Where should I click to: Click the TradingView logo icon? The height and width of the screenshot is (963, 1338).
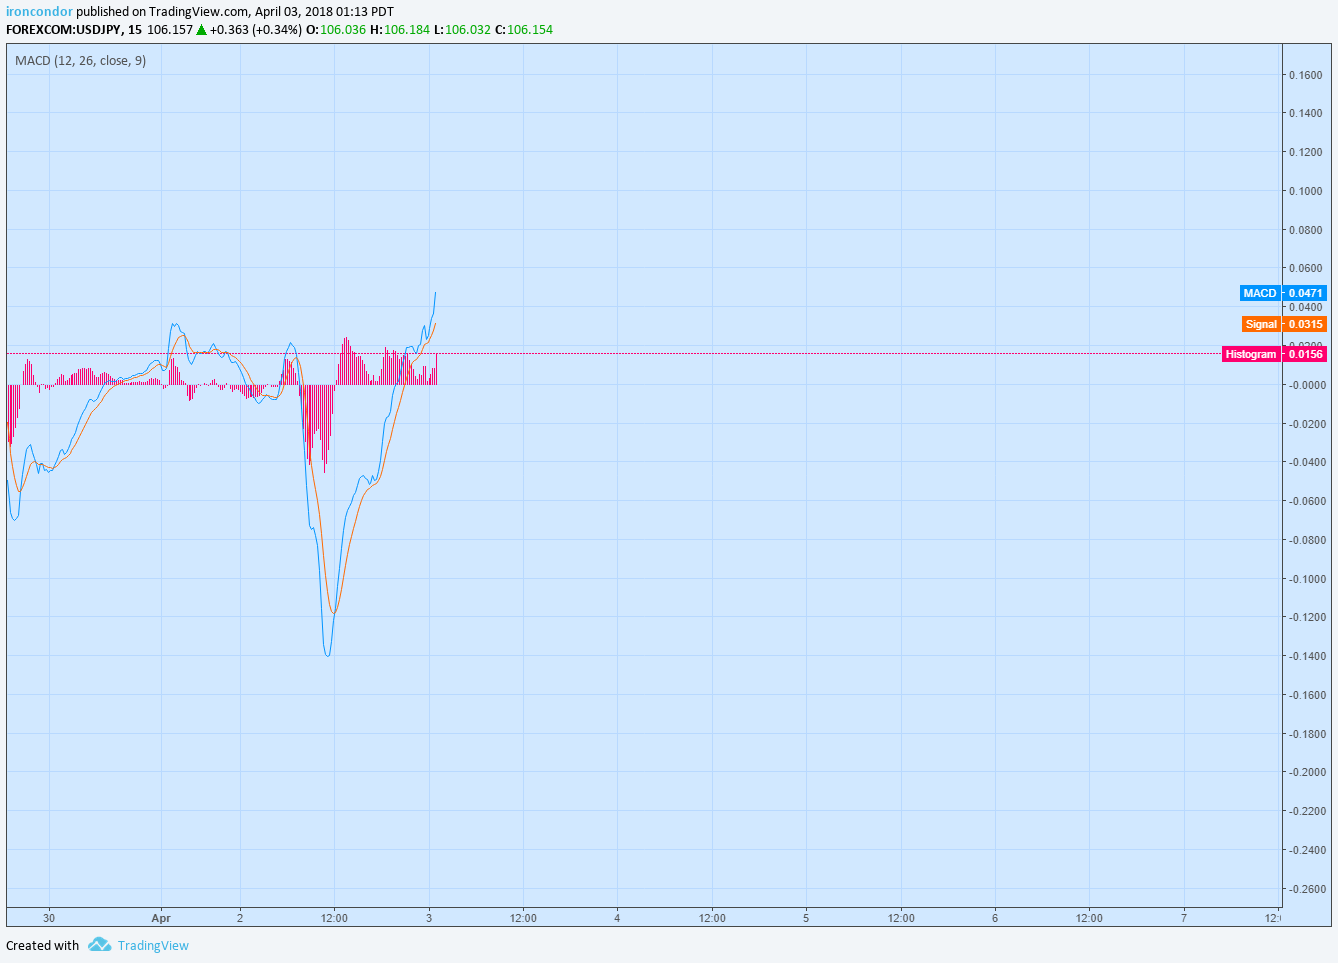tap(99, 945)
